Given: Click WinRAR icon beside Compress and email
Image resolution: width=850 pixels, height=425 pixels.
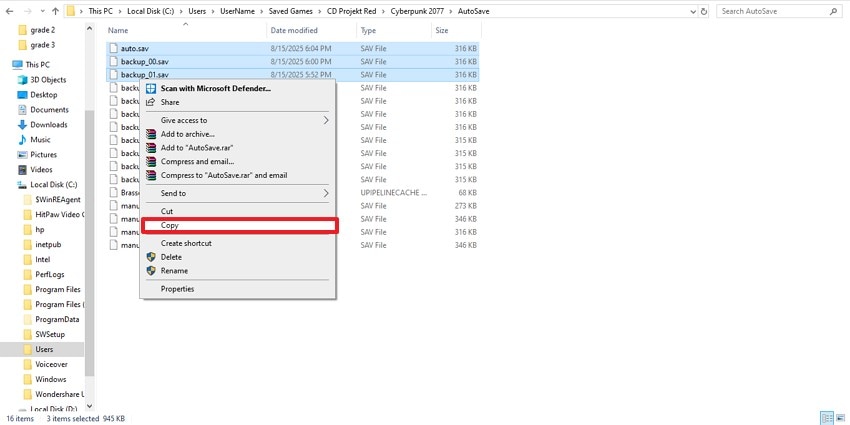Looking at the screenshot, I should tap(151, 162).
